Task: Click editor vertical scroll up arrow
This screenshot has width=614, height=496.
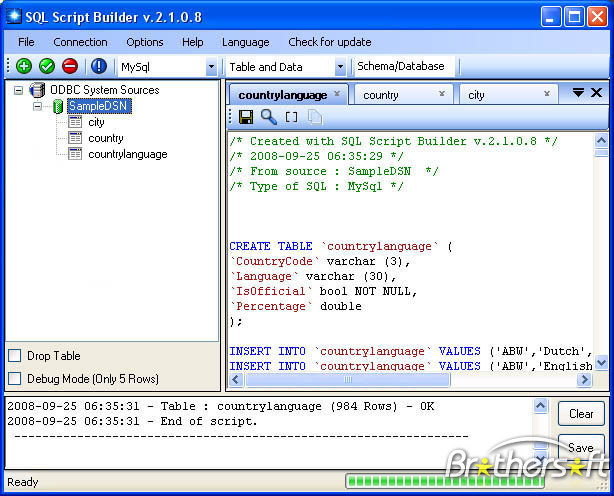Action: [x=601, y=140]
